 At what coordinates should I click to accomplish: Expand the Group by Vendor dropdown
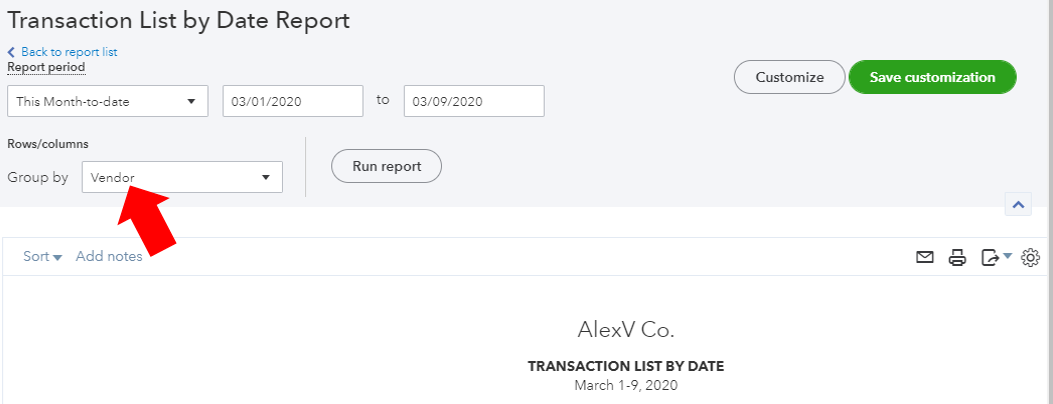tap(182, 177)
